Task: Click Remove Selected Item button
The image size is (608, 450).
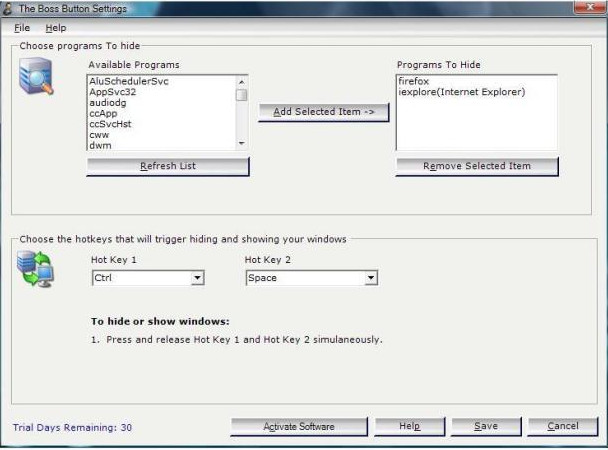Action: coord(476,166)
